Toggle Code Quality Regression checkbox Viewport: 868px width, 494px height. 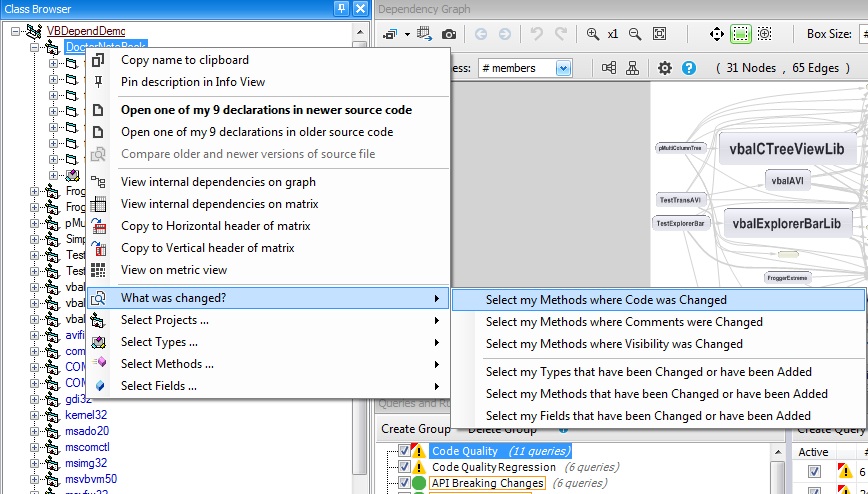point(404,467)
